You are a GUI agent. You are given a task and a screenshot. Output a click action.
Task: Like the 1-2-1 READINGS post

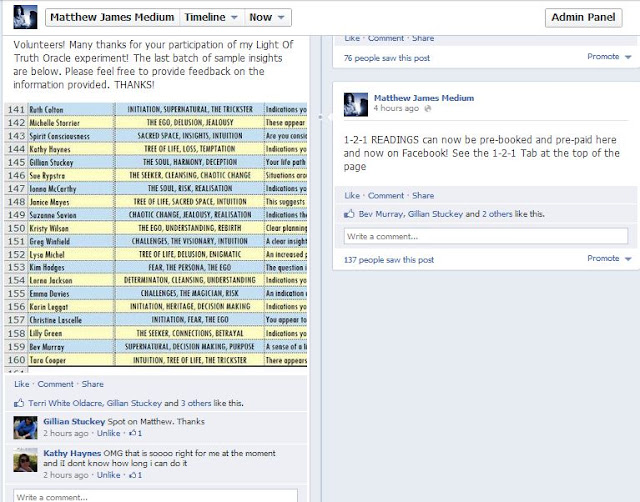(352, 195)
